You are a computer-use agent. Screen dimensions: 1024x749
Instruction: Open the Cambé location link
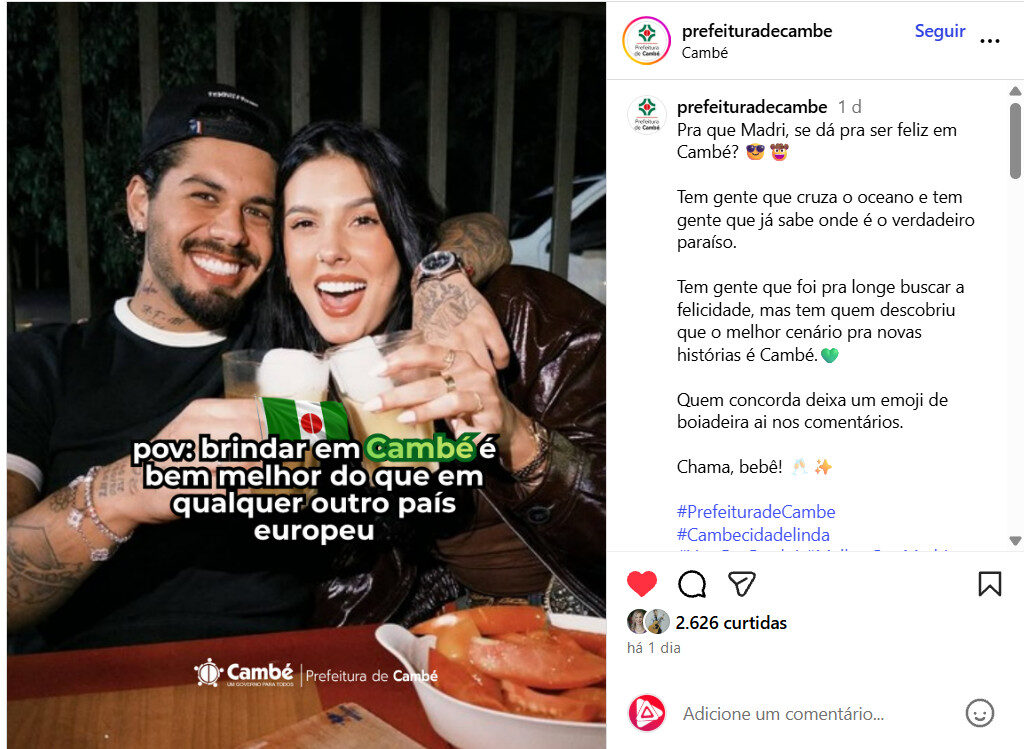click(x=704, y=53)
